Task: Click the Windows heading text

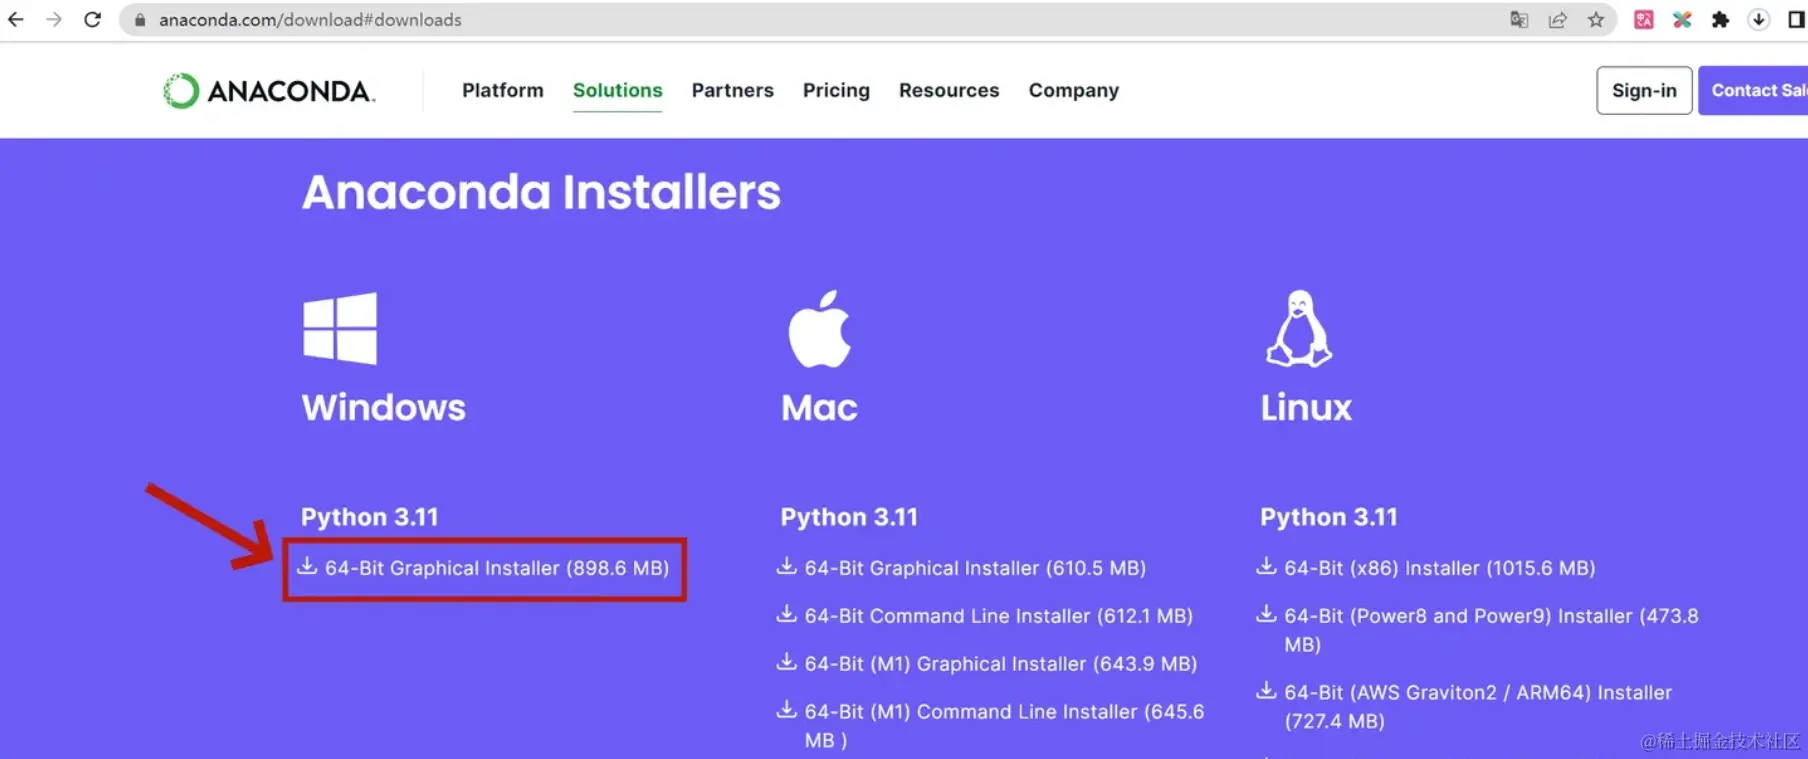Action: (384, 407)
